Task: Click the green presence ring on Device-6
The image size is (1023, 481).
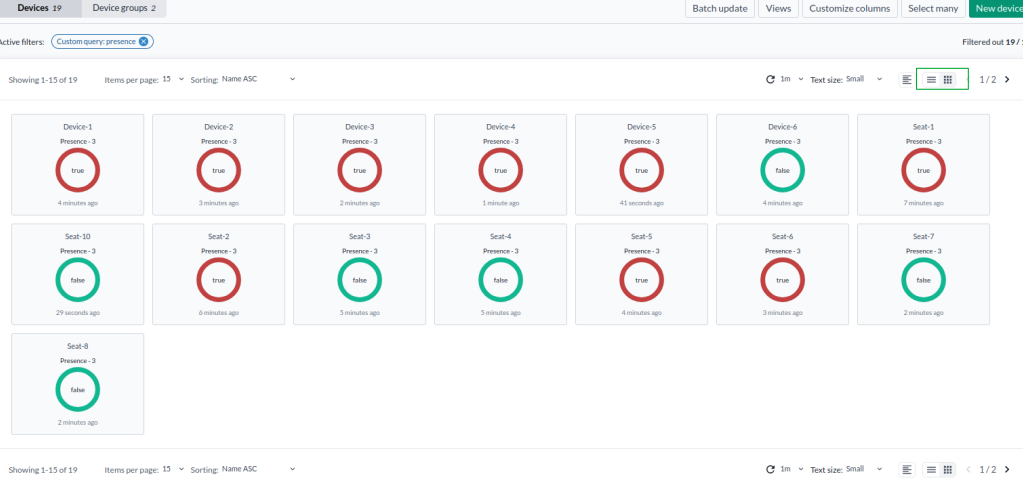Action: [782, 171]
